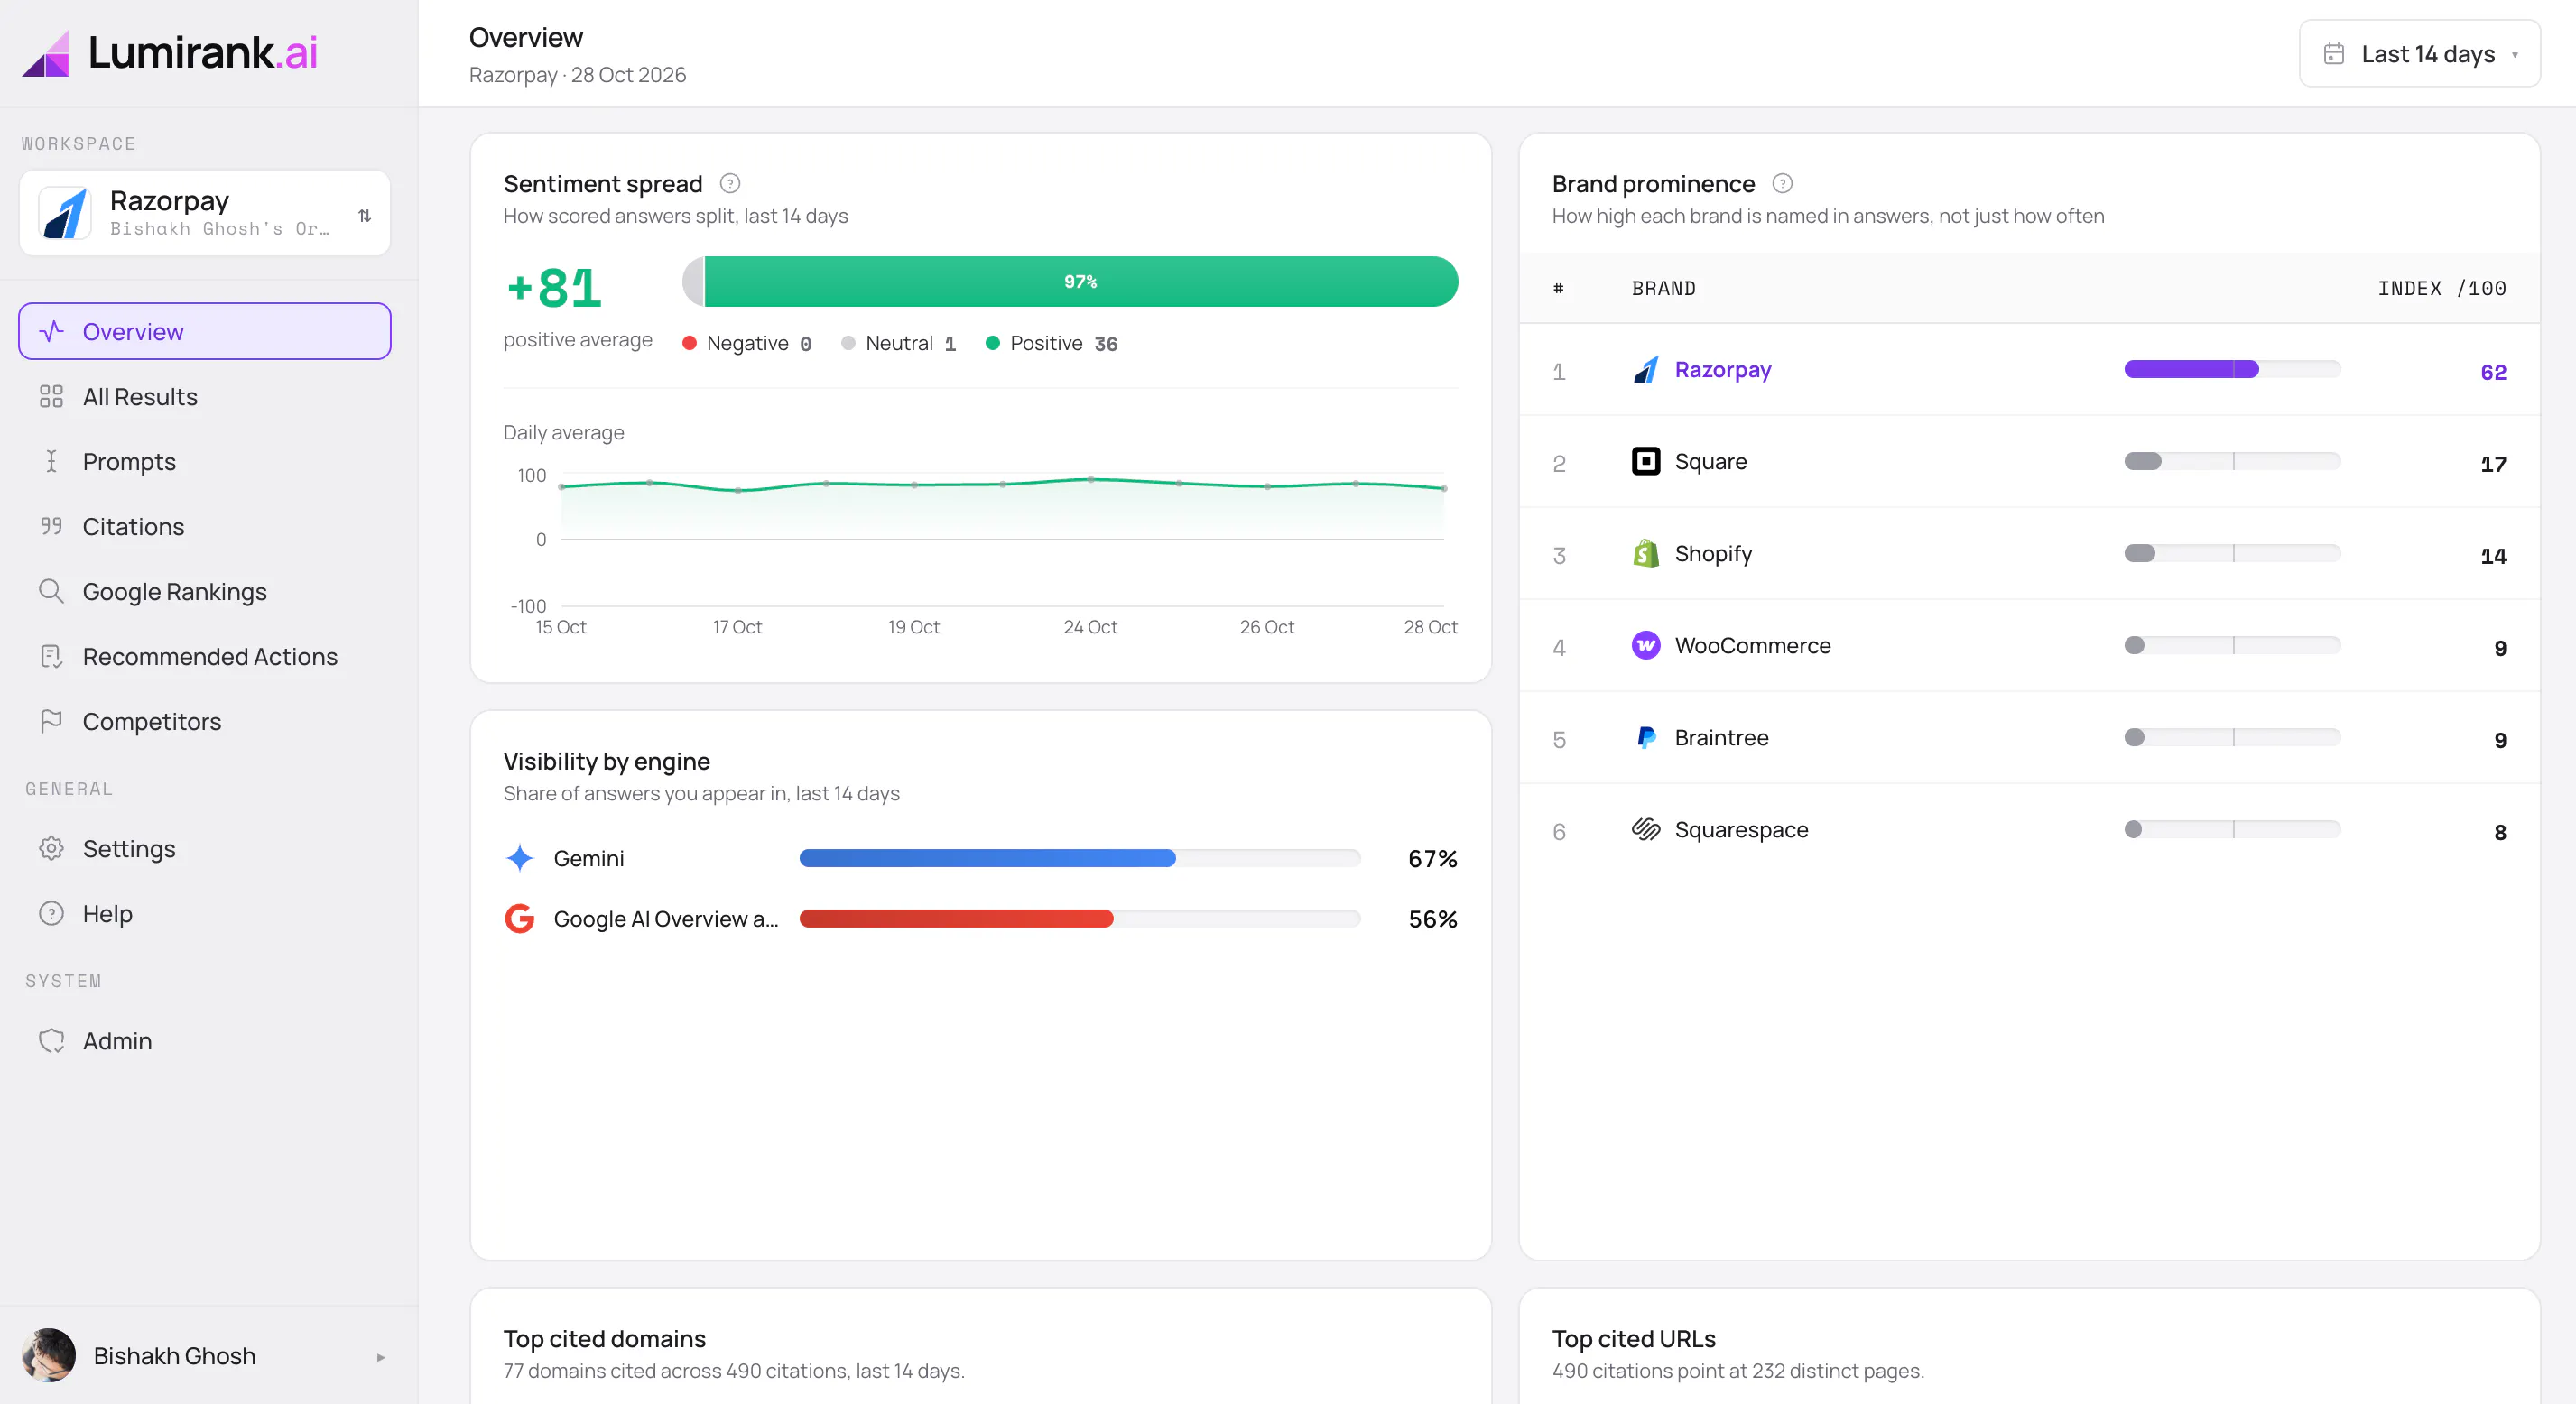Click the Top cited domains heading

click(x=604, y=1338)
